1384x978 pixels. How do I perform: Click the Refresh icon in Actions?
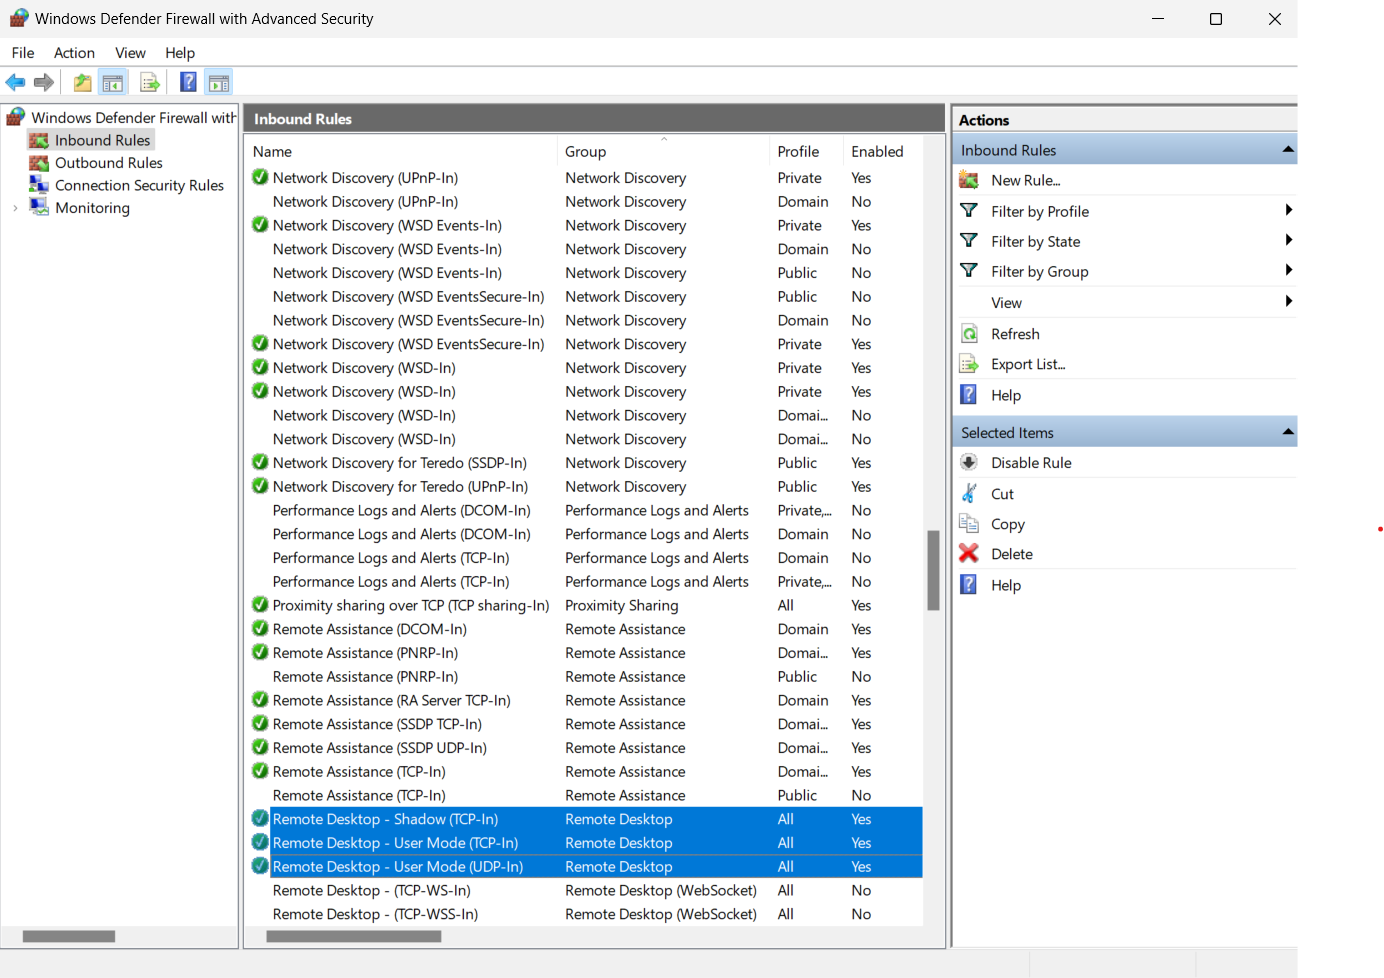tap(969, 334)
